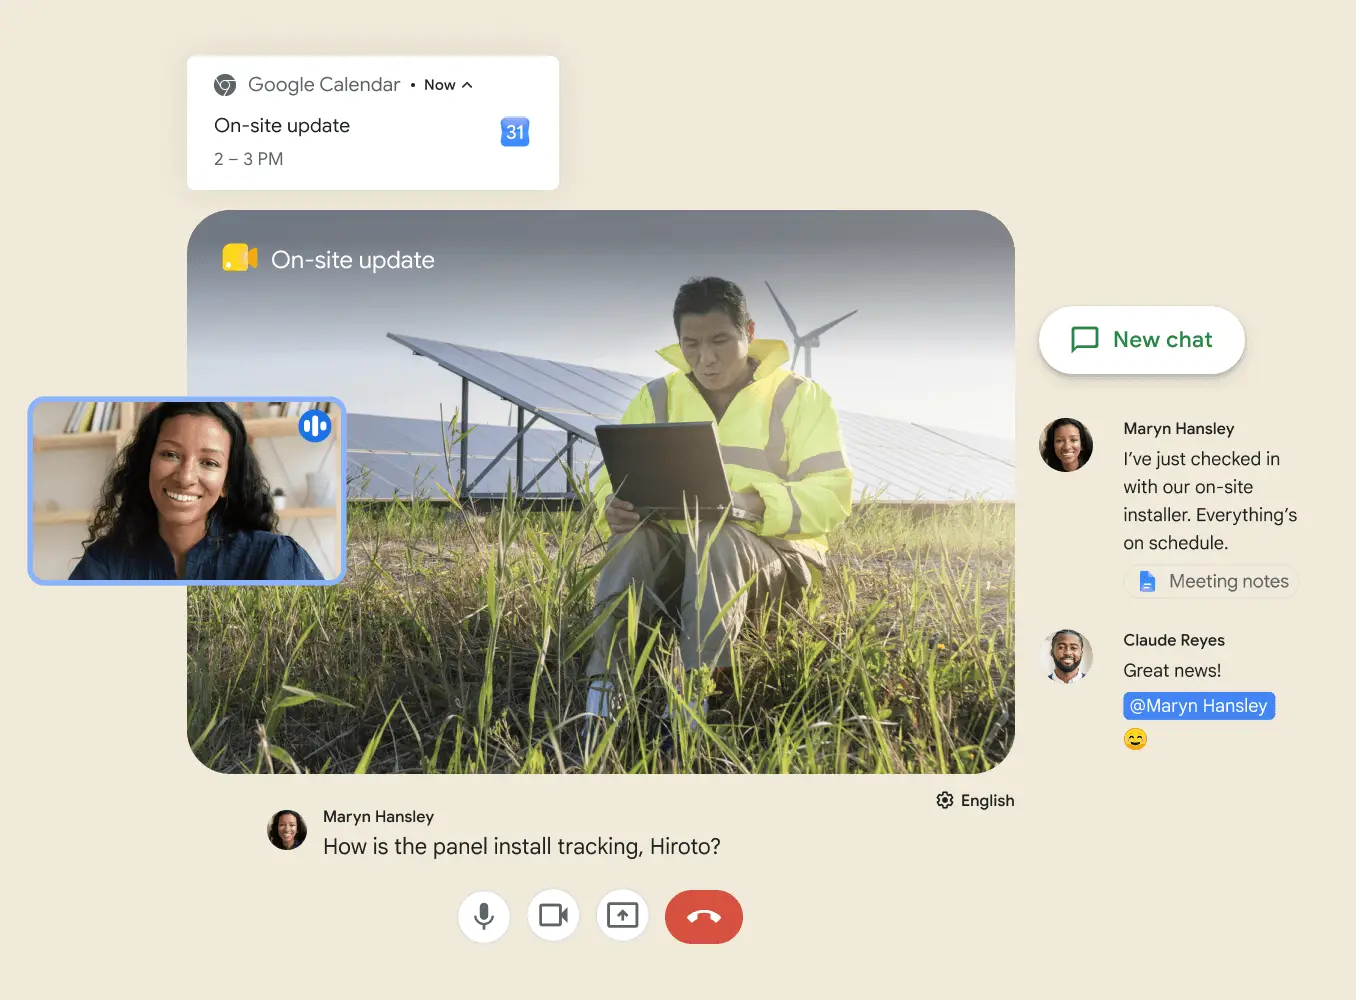
Task: Select the caption text about panel install
Action: (521, 847)
